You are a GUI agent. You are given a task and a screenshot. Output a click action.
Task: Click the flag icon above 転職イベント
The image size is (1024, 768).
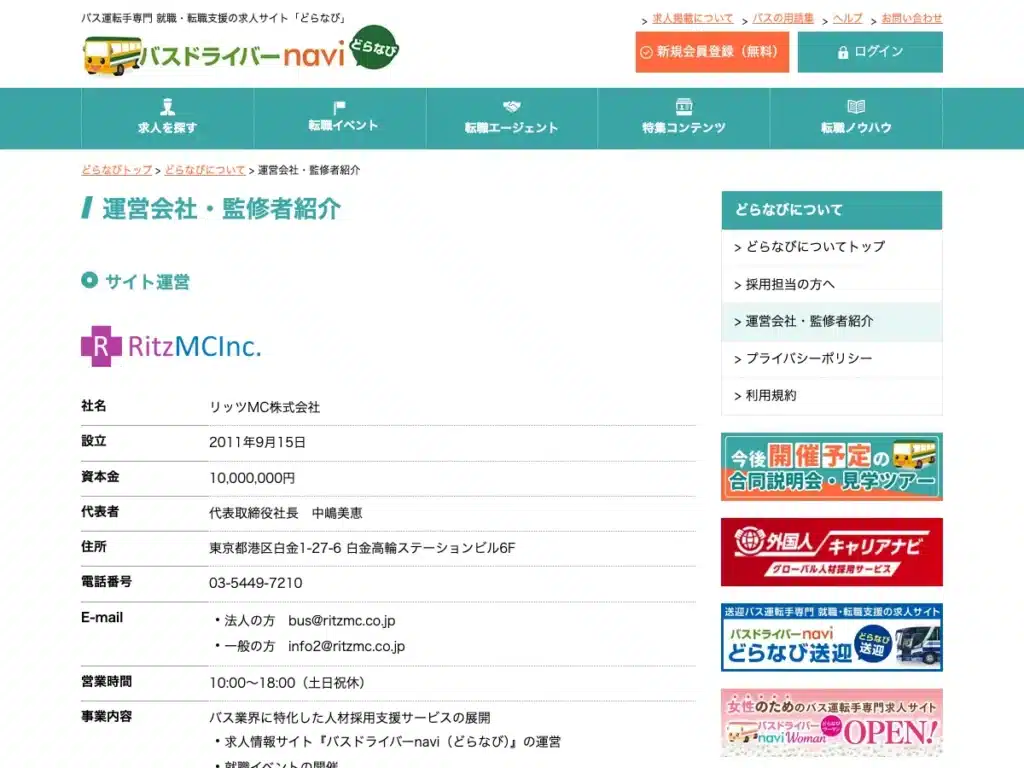tap(338, 107)
